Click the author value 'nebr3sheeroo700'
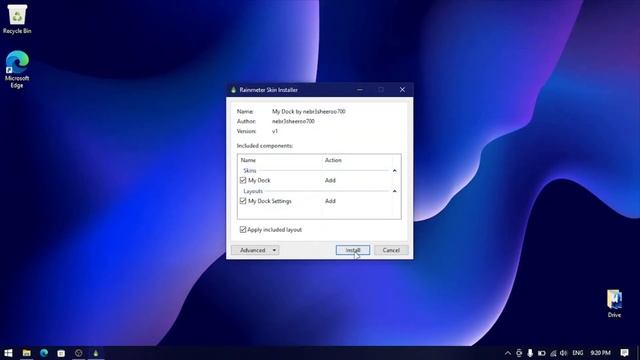This screenshot has height=360, width=640. [x=293, y=121]
